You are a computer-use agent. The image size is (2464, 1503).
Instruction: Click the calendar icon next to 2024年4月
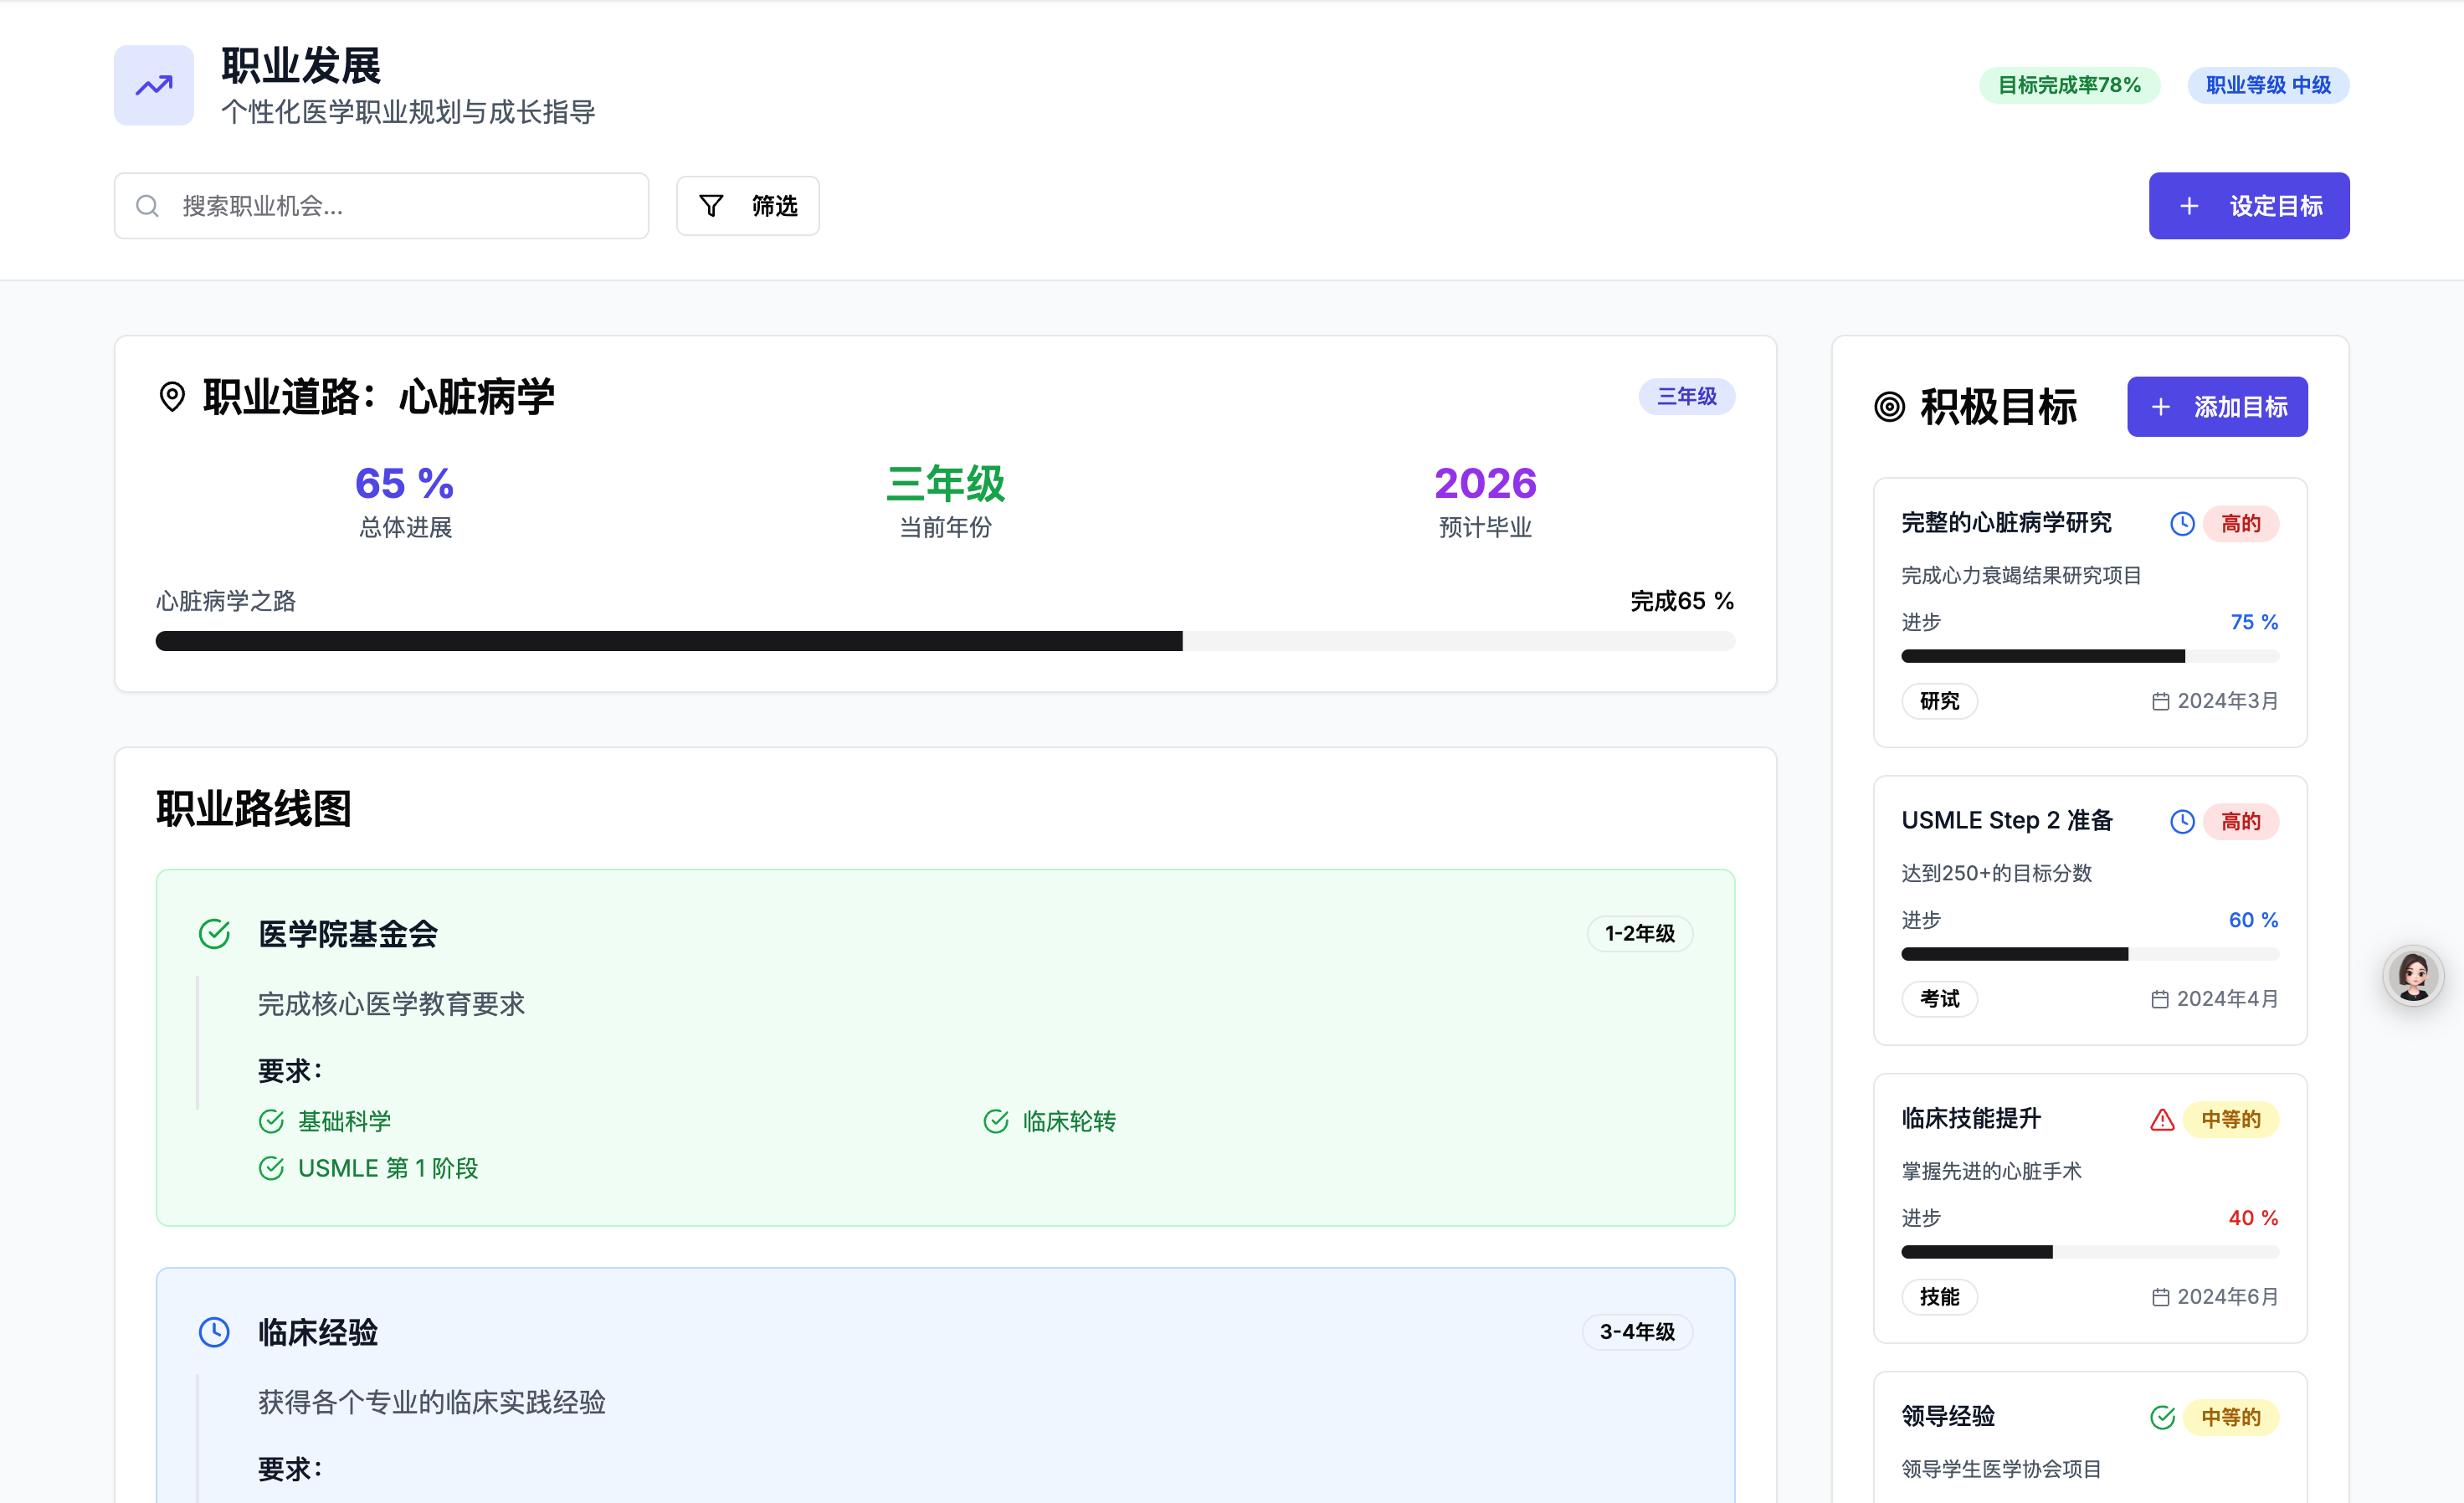coord(2160,999)
